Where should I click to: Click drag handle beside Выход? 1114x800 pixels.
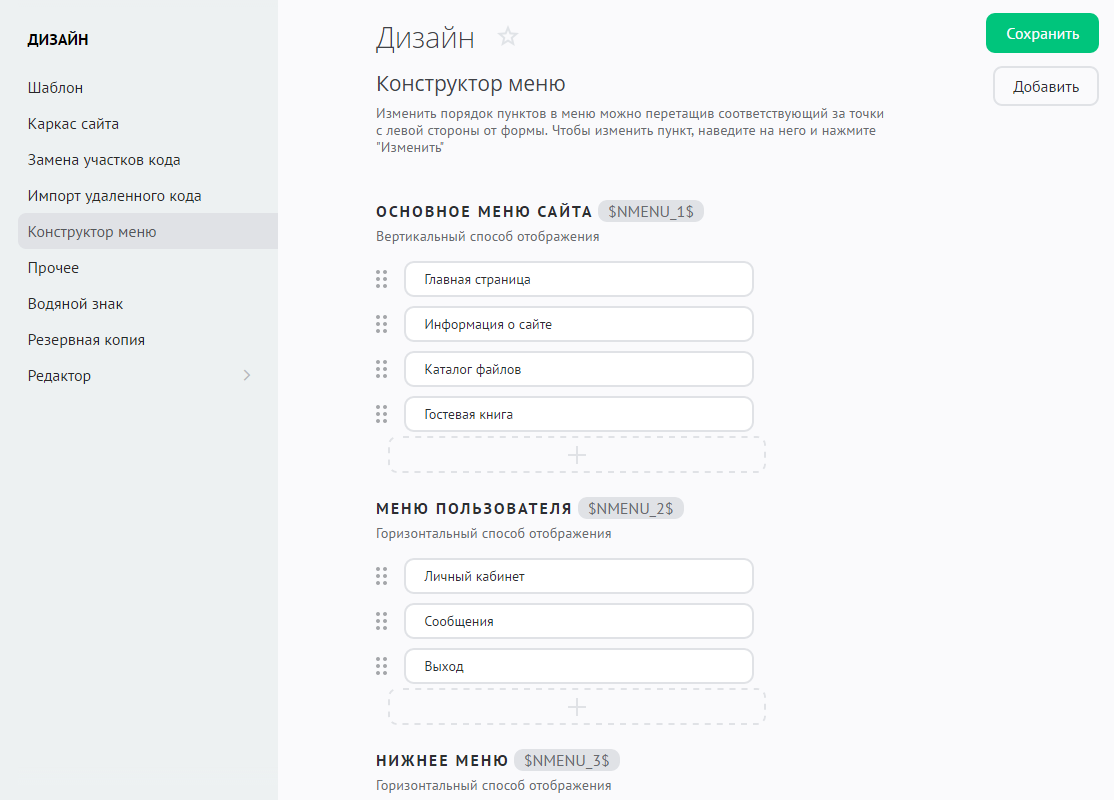(x=381, y=666)
